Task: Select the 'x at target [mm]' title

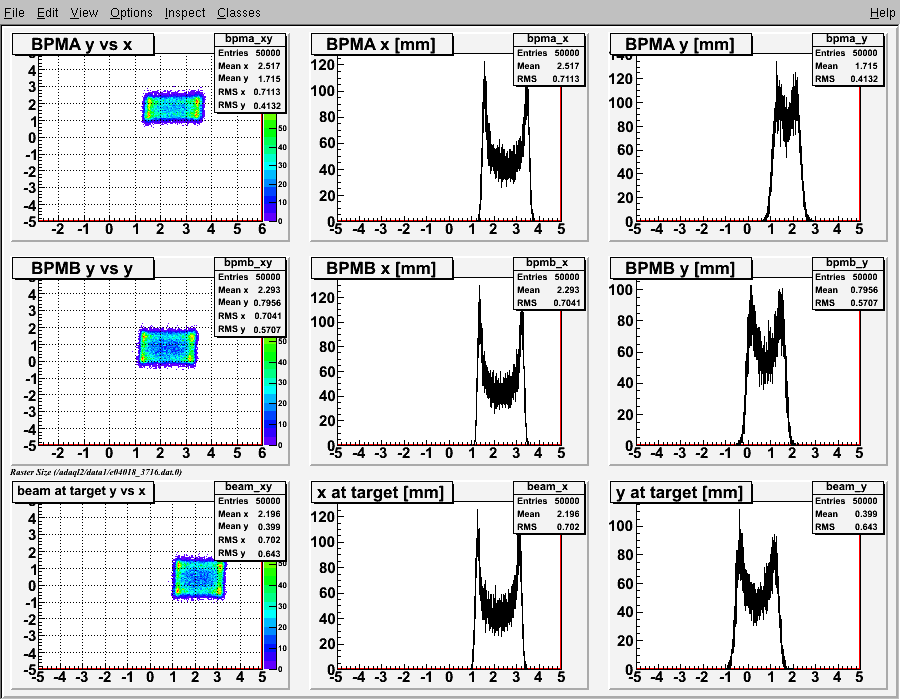Action: pyautogui.click(x=382, y=492)
